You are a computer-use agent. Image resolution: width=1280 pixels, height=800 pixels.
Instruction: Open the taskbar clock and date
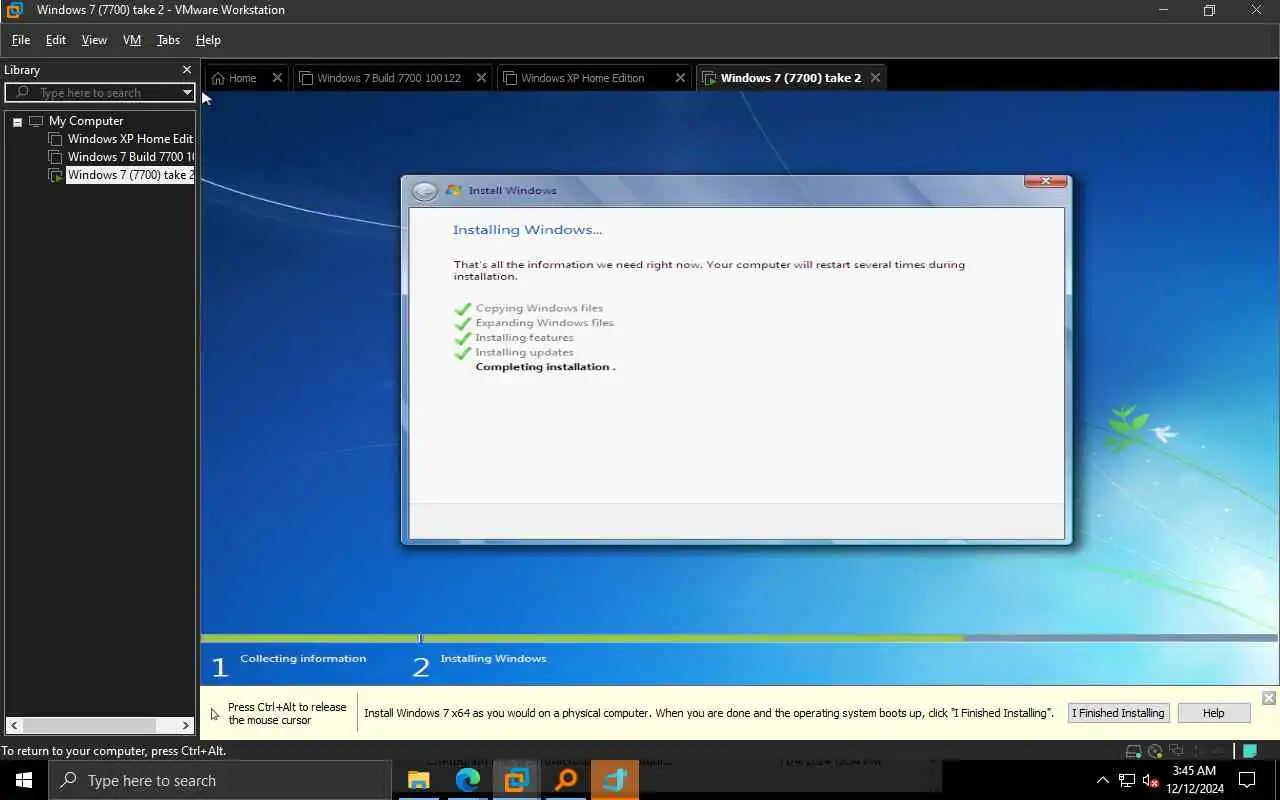1194,780
